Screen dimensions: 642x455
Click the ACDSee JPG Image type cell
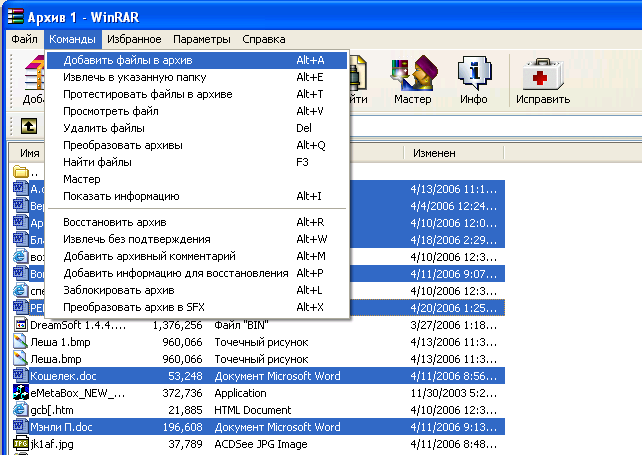[261, 444]
